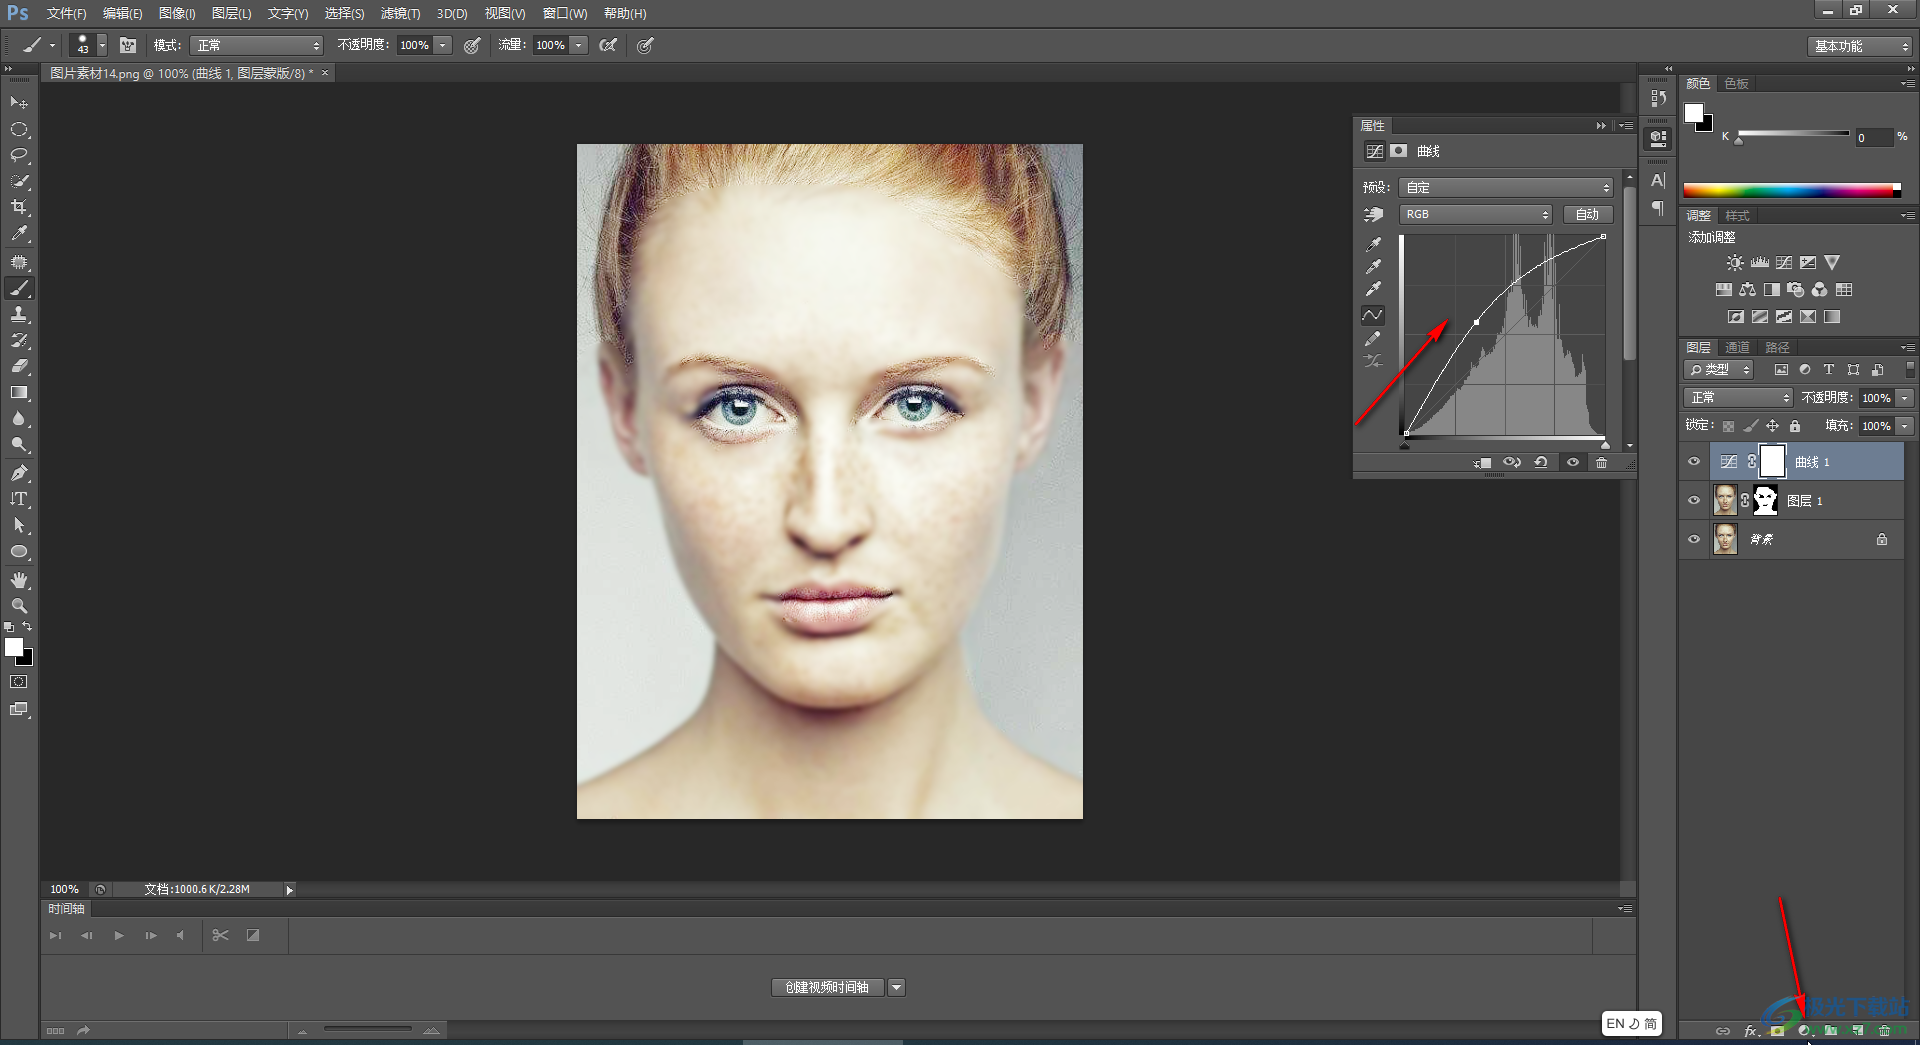This screenshot has height=1045, width=1920.
Task: Toggle lock position in Layers panel
Action: [1772, 426]
